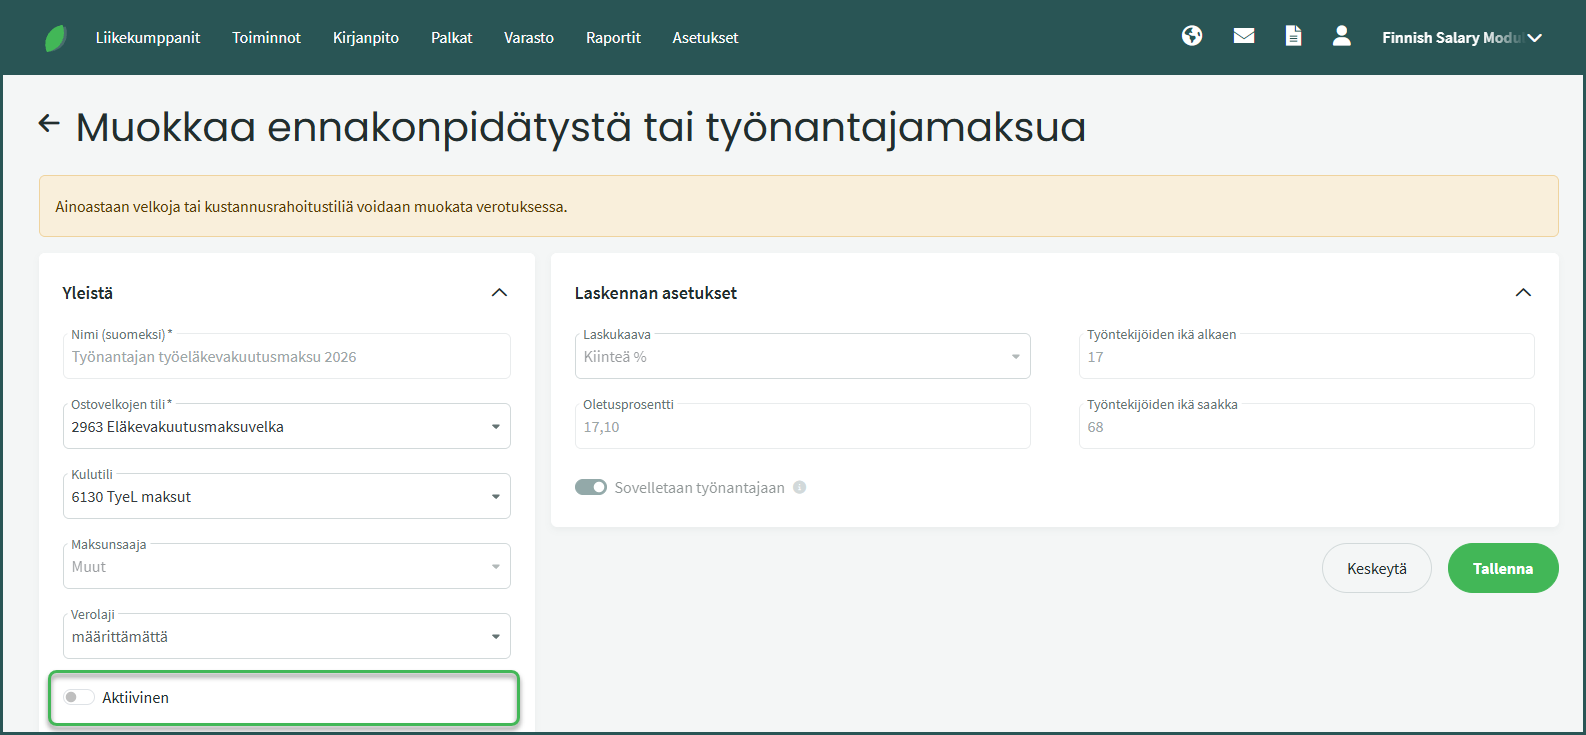This screenshot has height=735, width=1586.
Task: Open the globe language selector icon
Action: (x=1192, y=36)
